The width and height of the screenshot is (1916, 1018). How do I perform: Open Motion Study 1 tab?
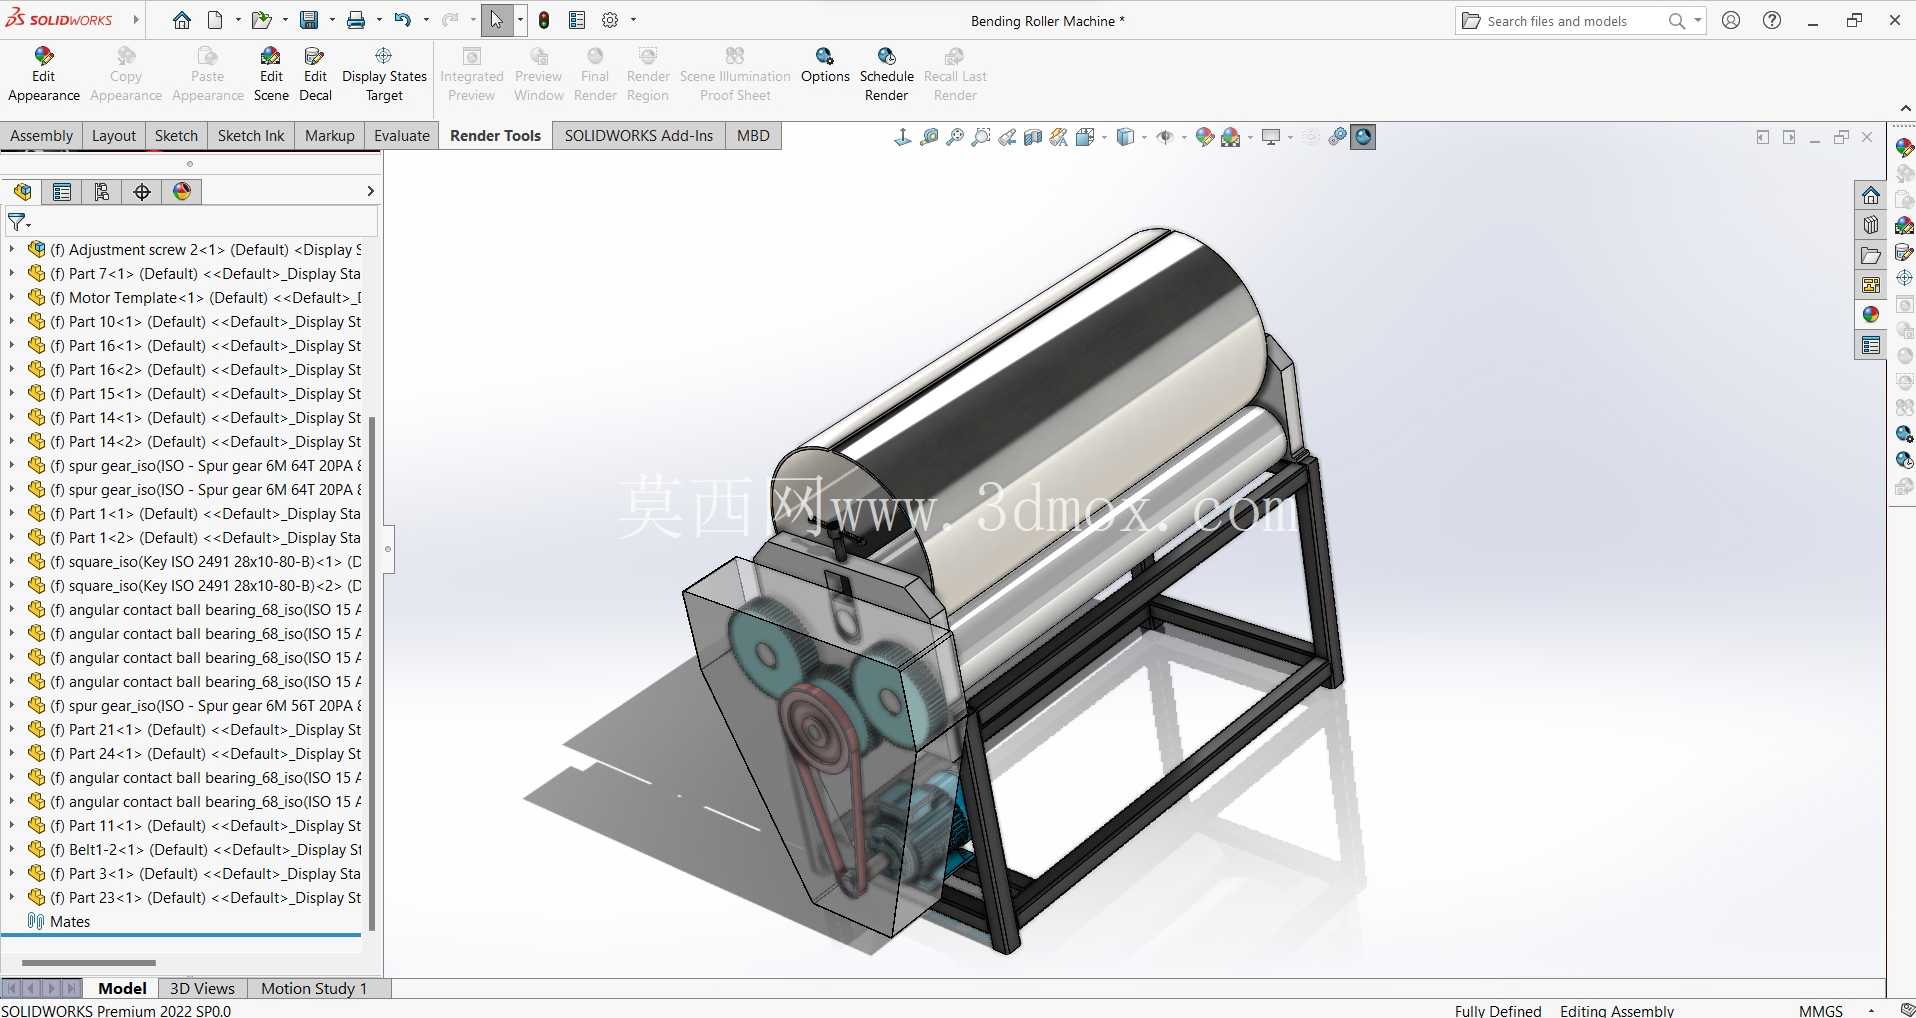(313, 988)
